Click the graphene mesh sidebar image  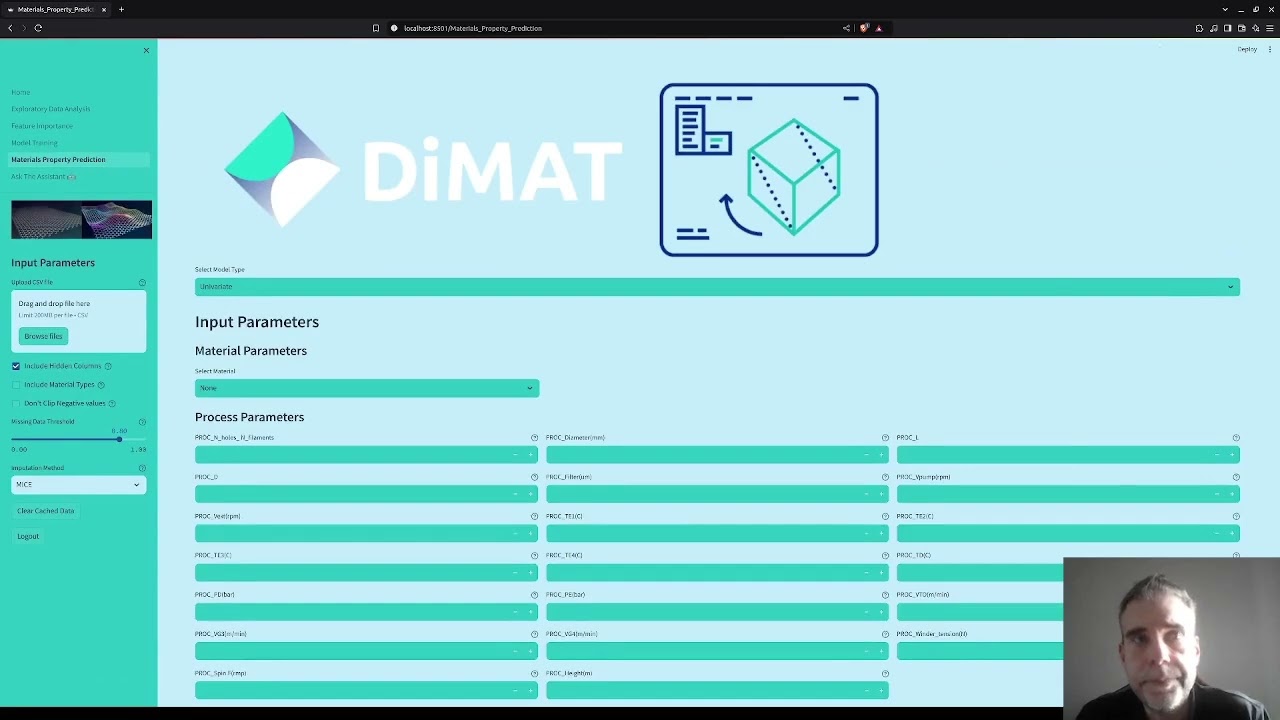tap(81, 220)
